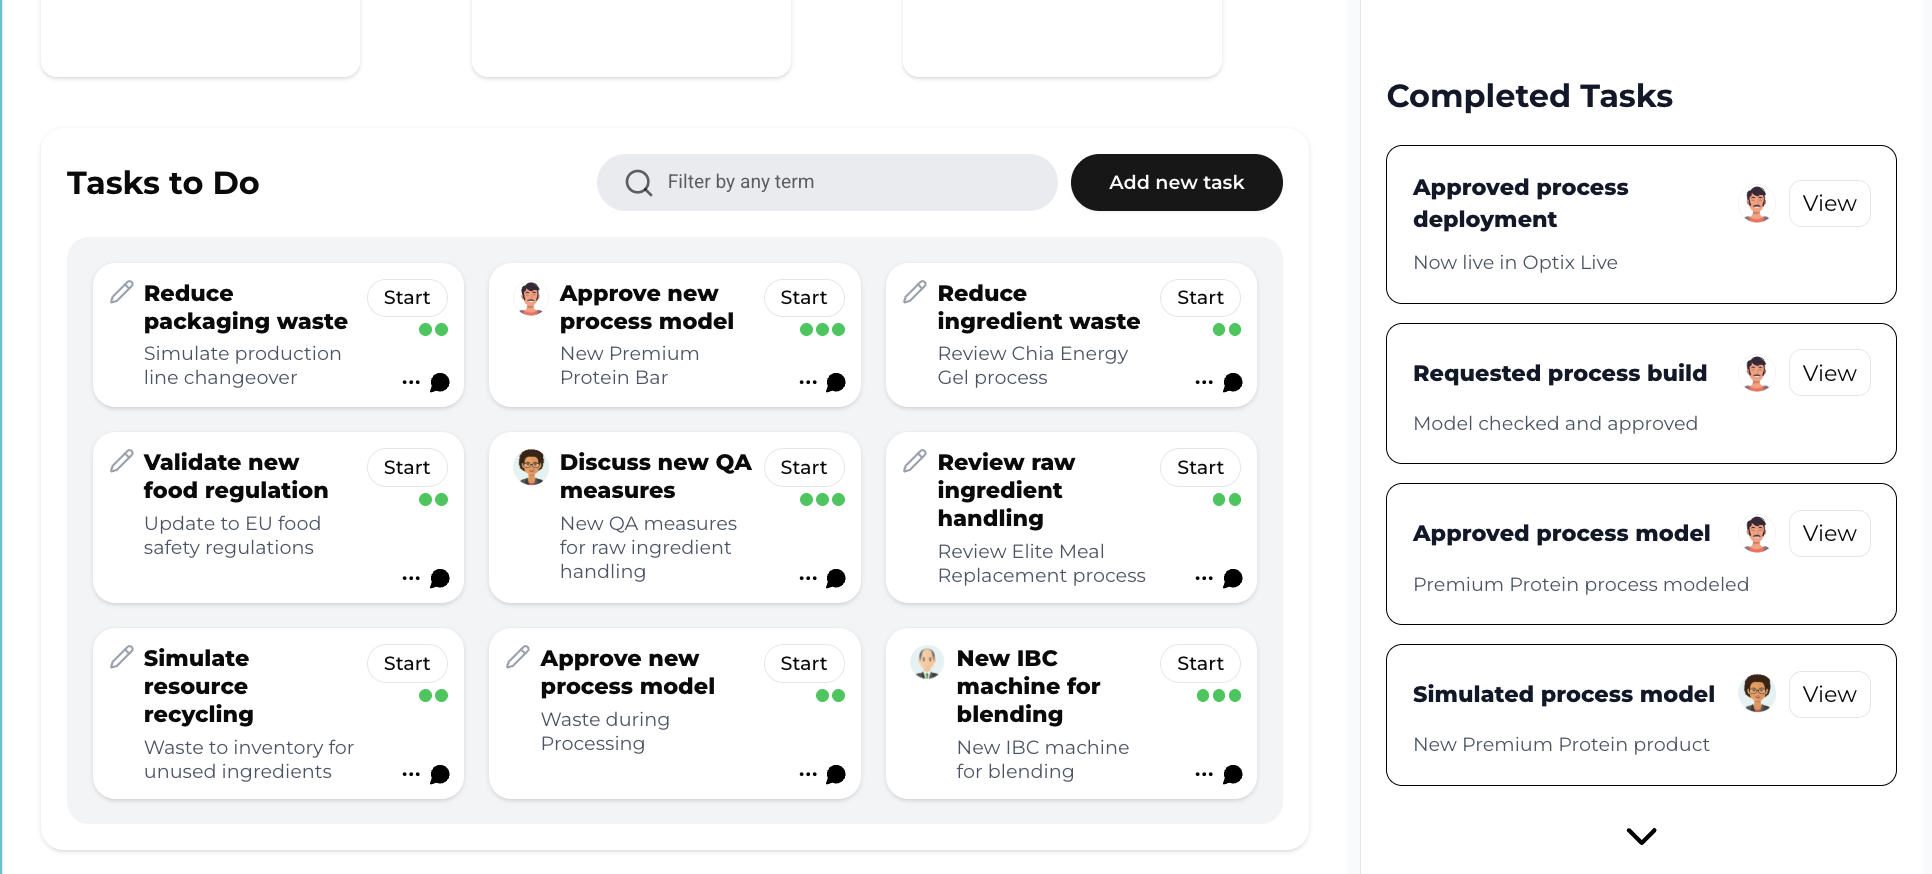This screenshot has height=874, width=1932.
Task: Click the search magnifier icon in filter bar
Action: [x=638, y=182]
